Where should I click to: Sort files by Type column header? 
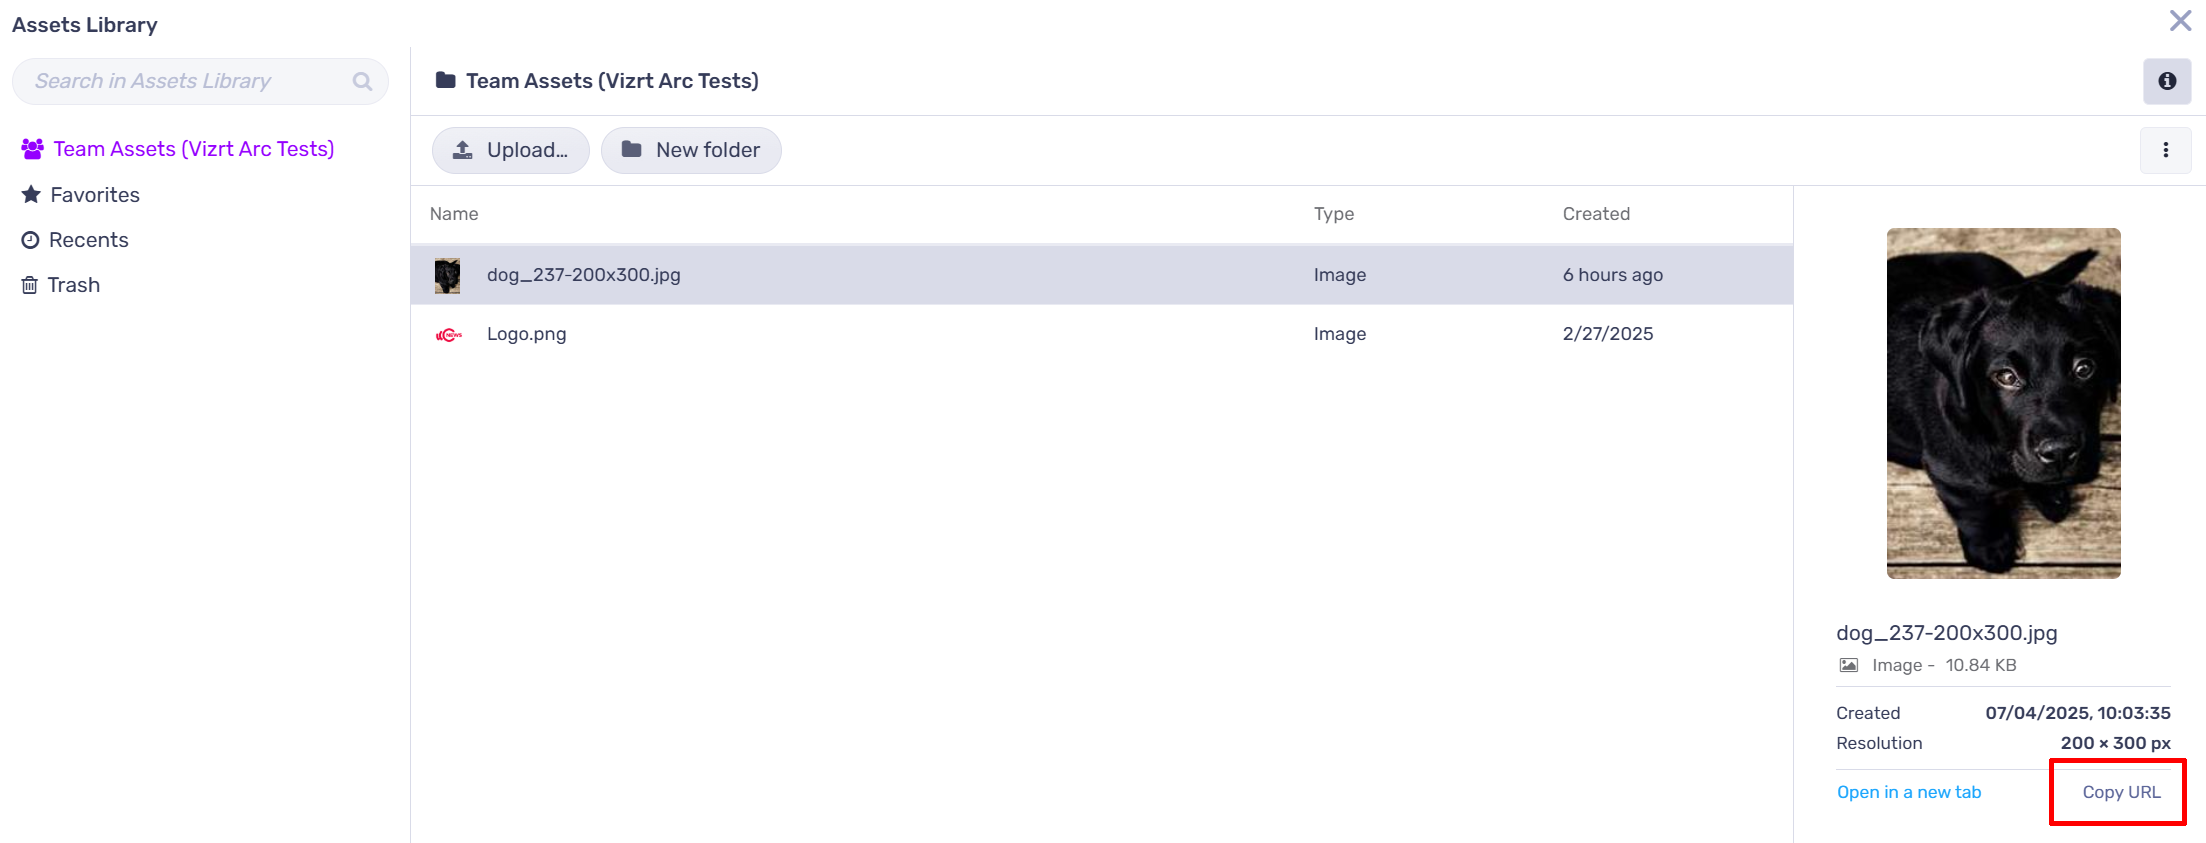pos(1333,214)
